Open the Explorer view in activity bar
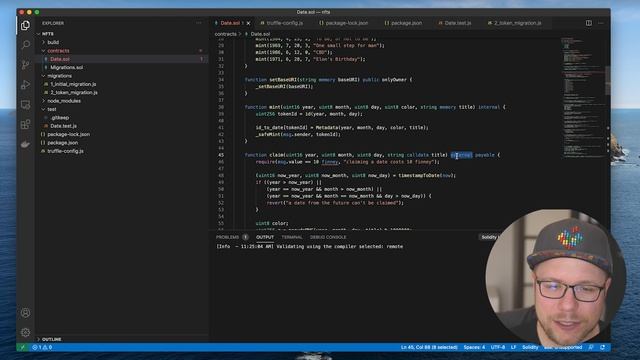 coord(25,25)
